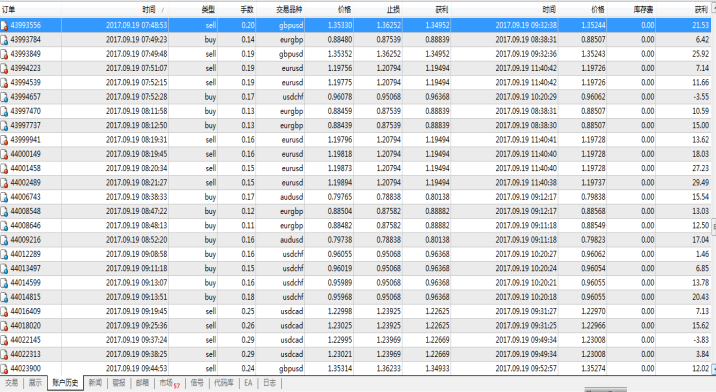Open the 邮箱 tab
Screen dimensions: 716x392
pos(142,383)
